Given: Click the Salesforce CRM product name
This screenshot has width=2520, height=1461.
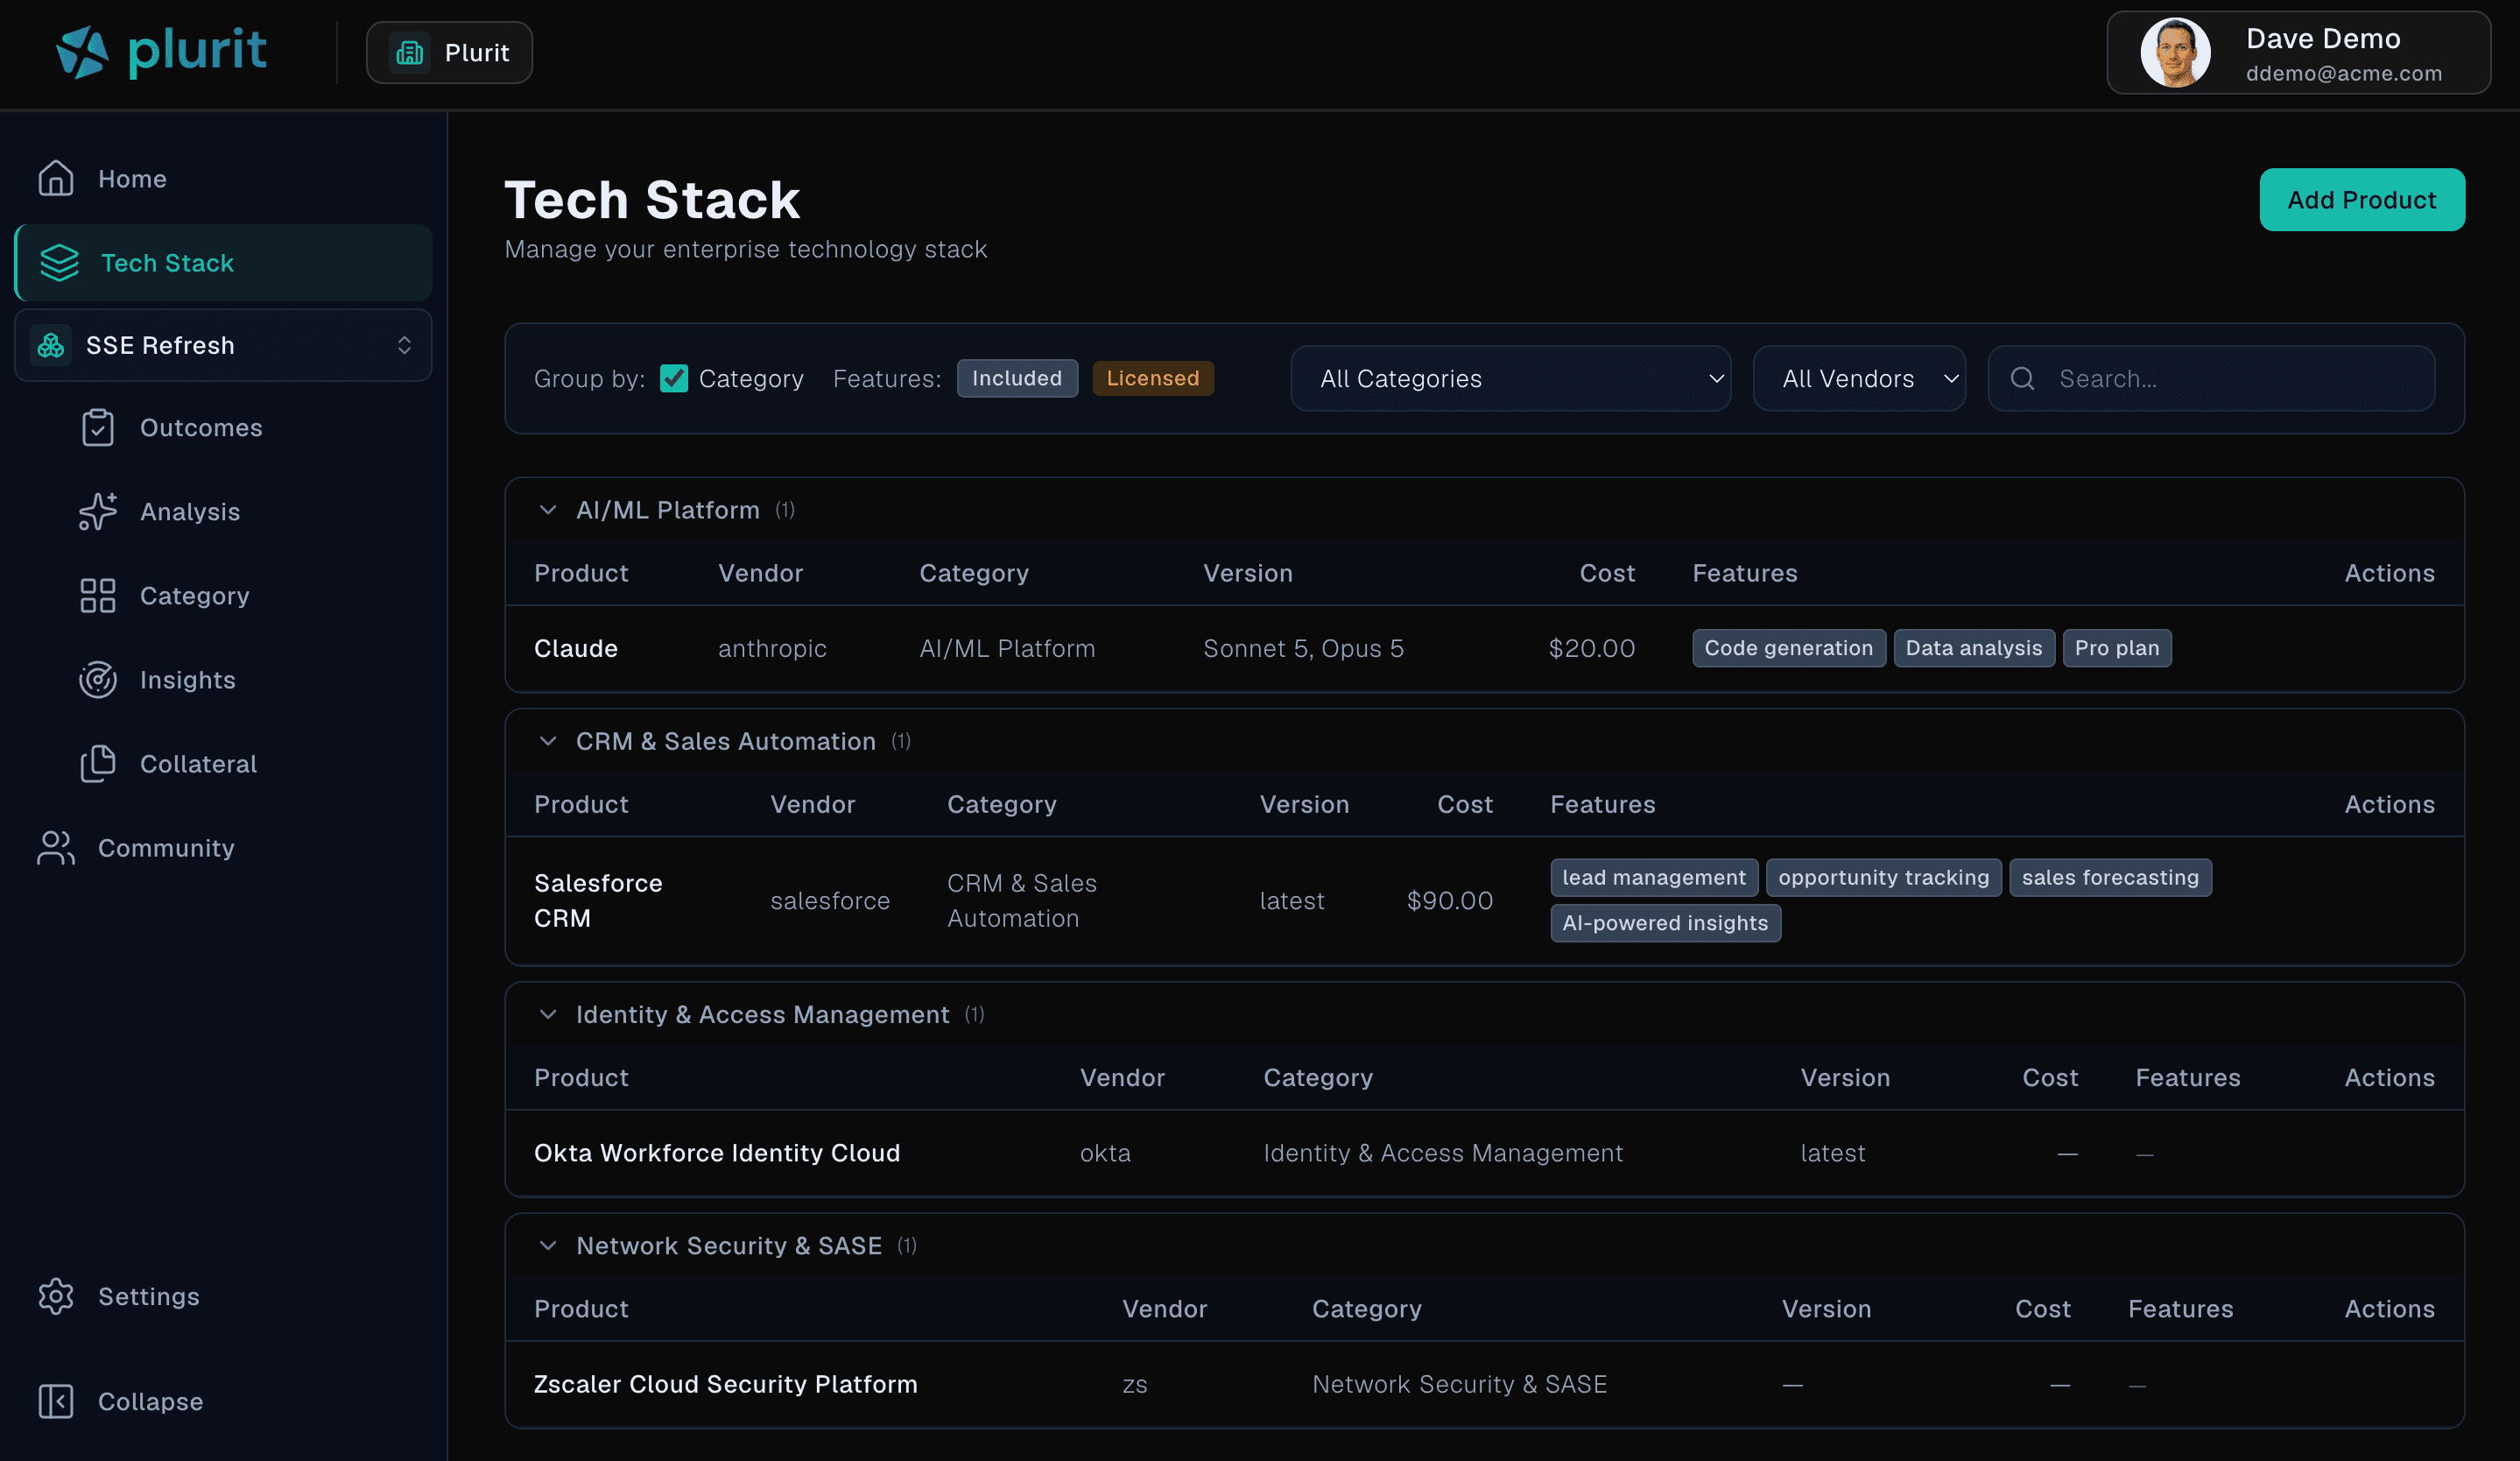Looking at the screenshot, I should click(598, 901).
